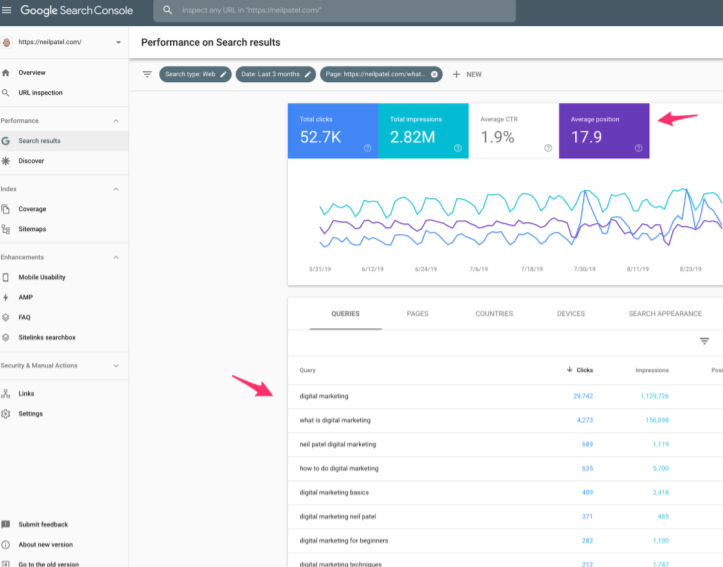This screenshot has height=567, width=723.
Task: Select the 'digital marketing' query row
Action: 505,396
